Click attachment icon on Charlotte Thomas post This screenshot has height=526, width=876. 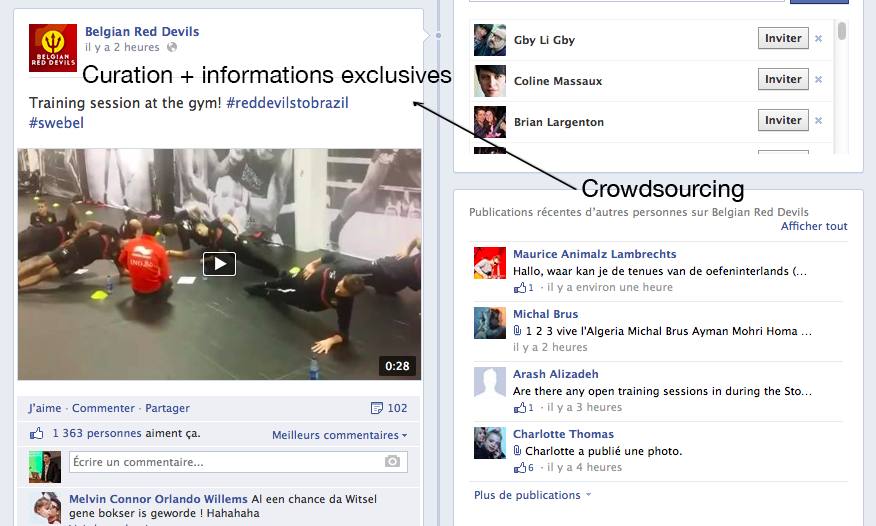point(517,451)
